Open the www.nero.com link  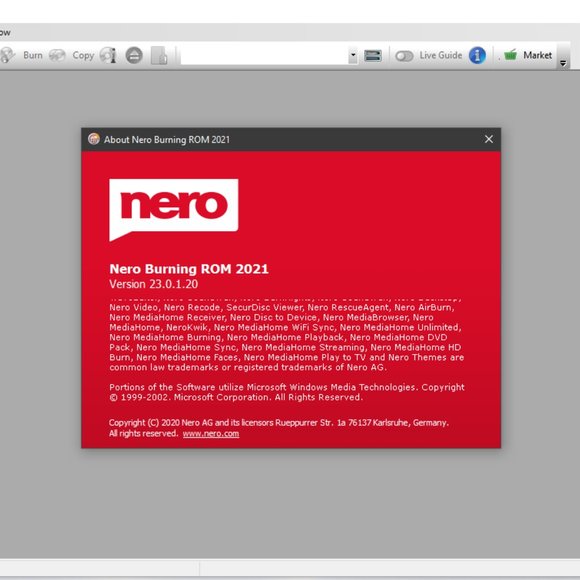click(x=211, y=434)
